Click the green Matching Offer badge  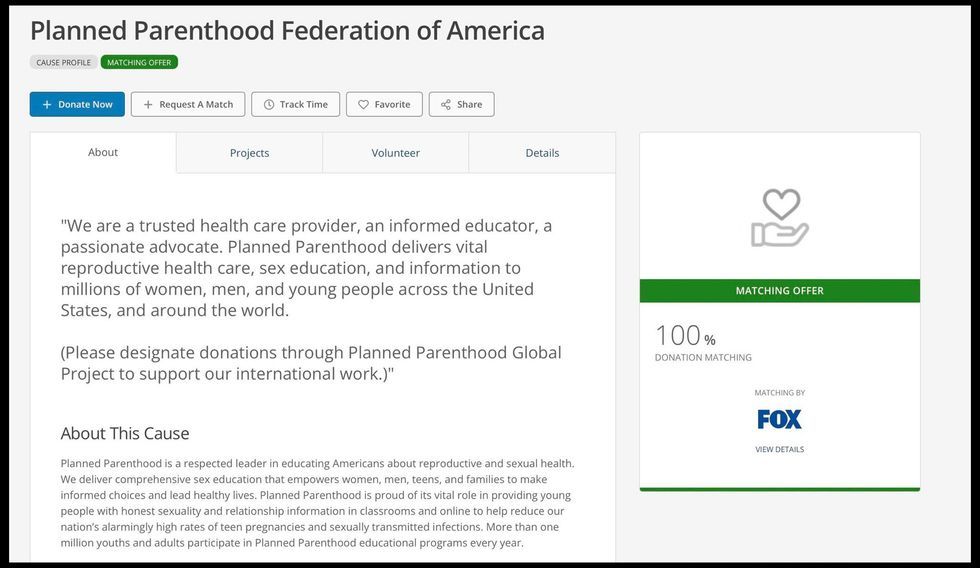pos(139,63)
